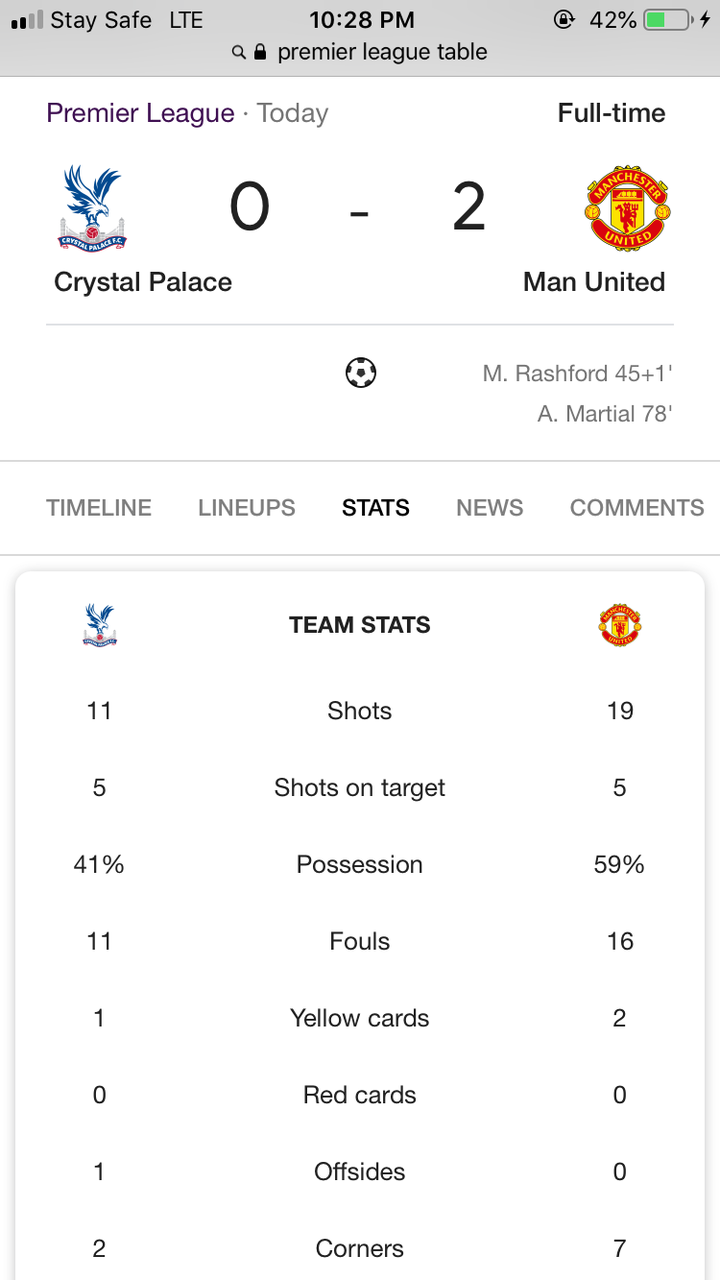Tap the small Crystal Palace logo in Team Stats
Image resolution: width=720 pixels, height=1280 pixels.
99,625
